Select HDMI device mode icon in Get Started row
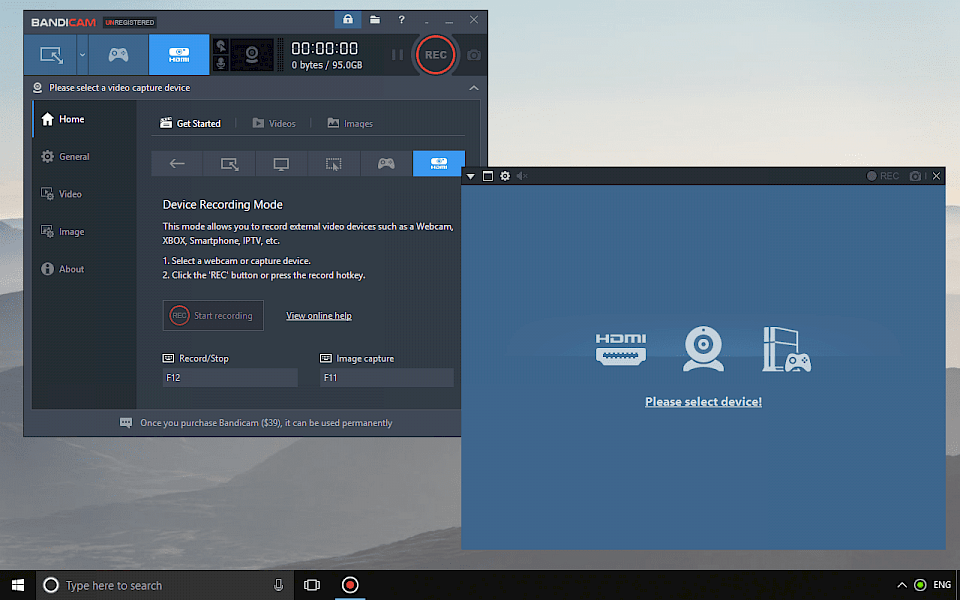The width and height of the screenshot is (960, 600). 438,163
